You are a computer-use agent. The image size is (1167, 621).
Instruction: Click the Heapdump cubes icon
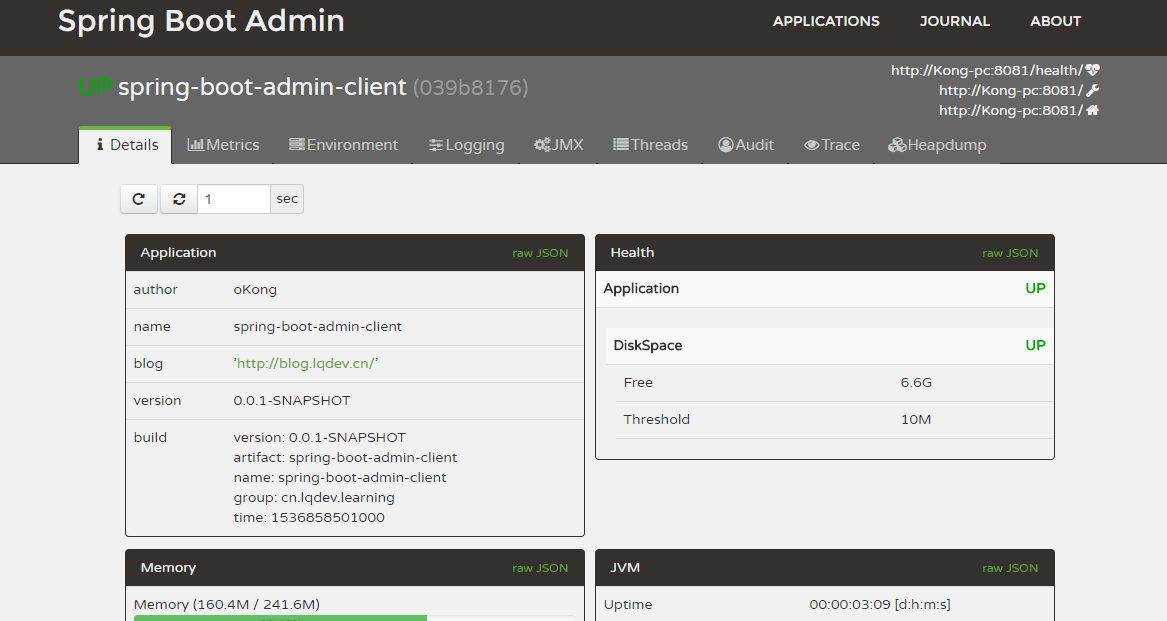pyautogui.click(x=897, y=145)
